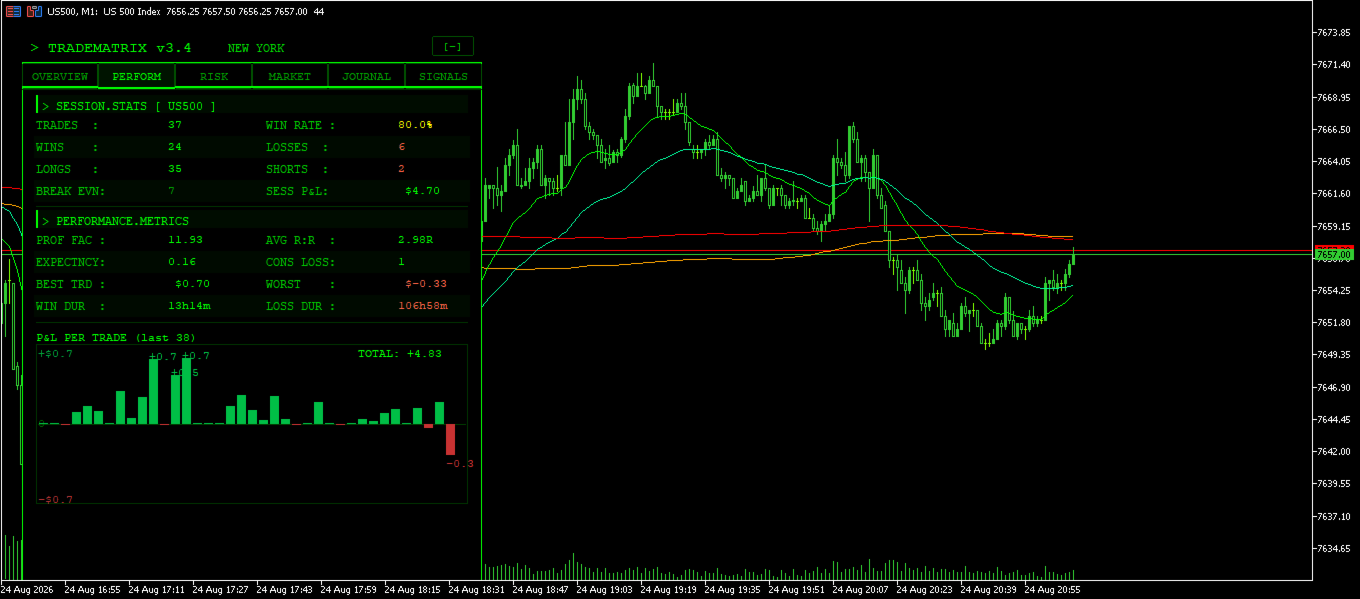Image resolution: width=1360 pixels, height=599 pixels.
Task: Open the depth of market icon in chart header
Action: coord(34,11)
